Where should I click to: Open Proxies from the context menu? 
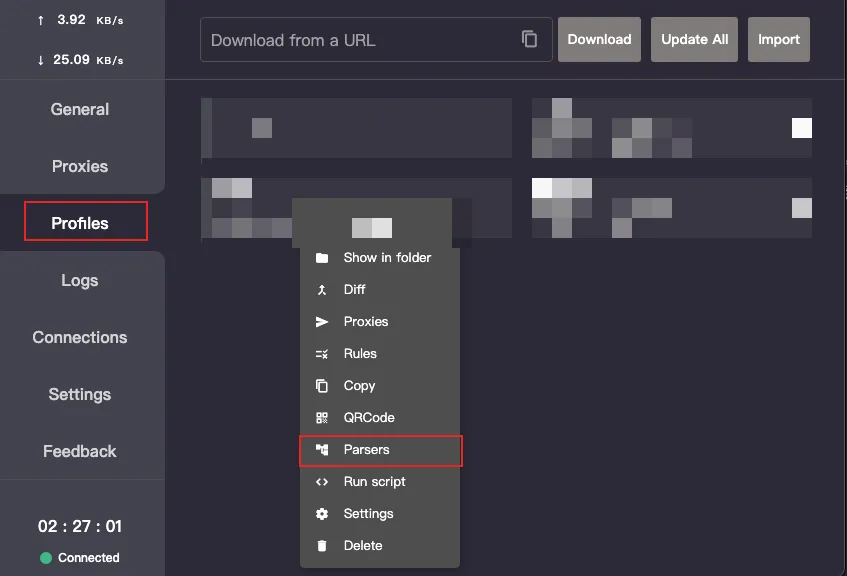380,322
